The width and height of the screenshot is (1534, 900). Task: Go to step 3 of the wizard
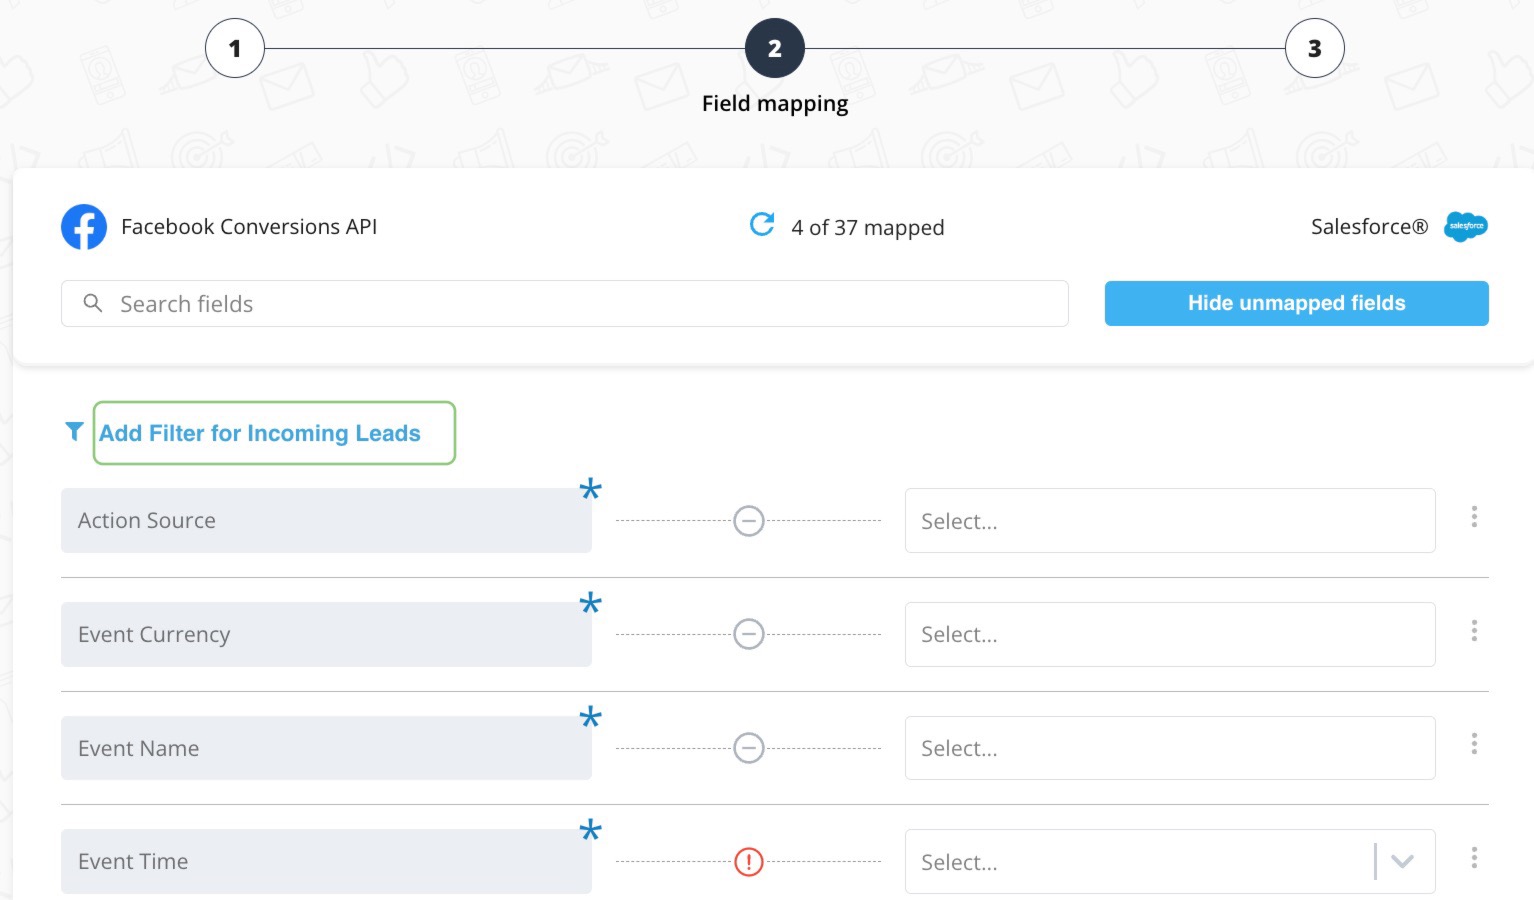(x=1314, y=48)
